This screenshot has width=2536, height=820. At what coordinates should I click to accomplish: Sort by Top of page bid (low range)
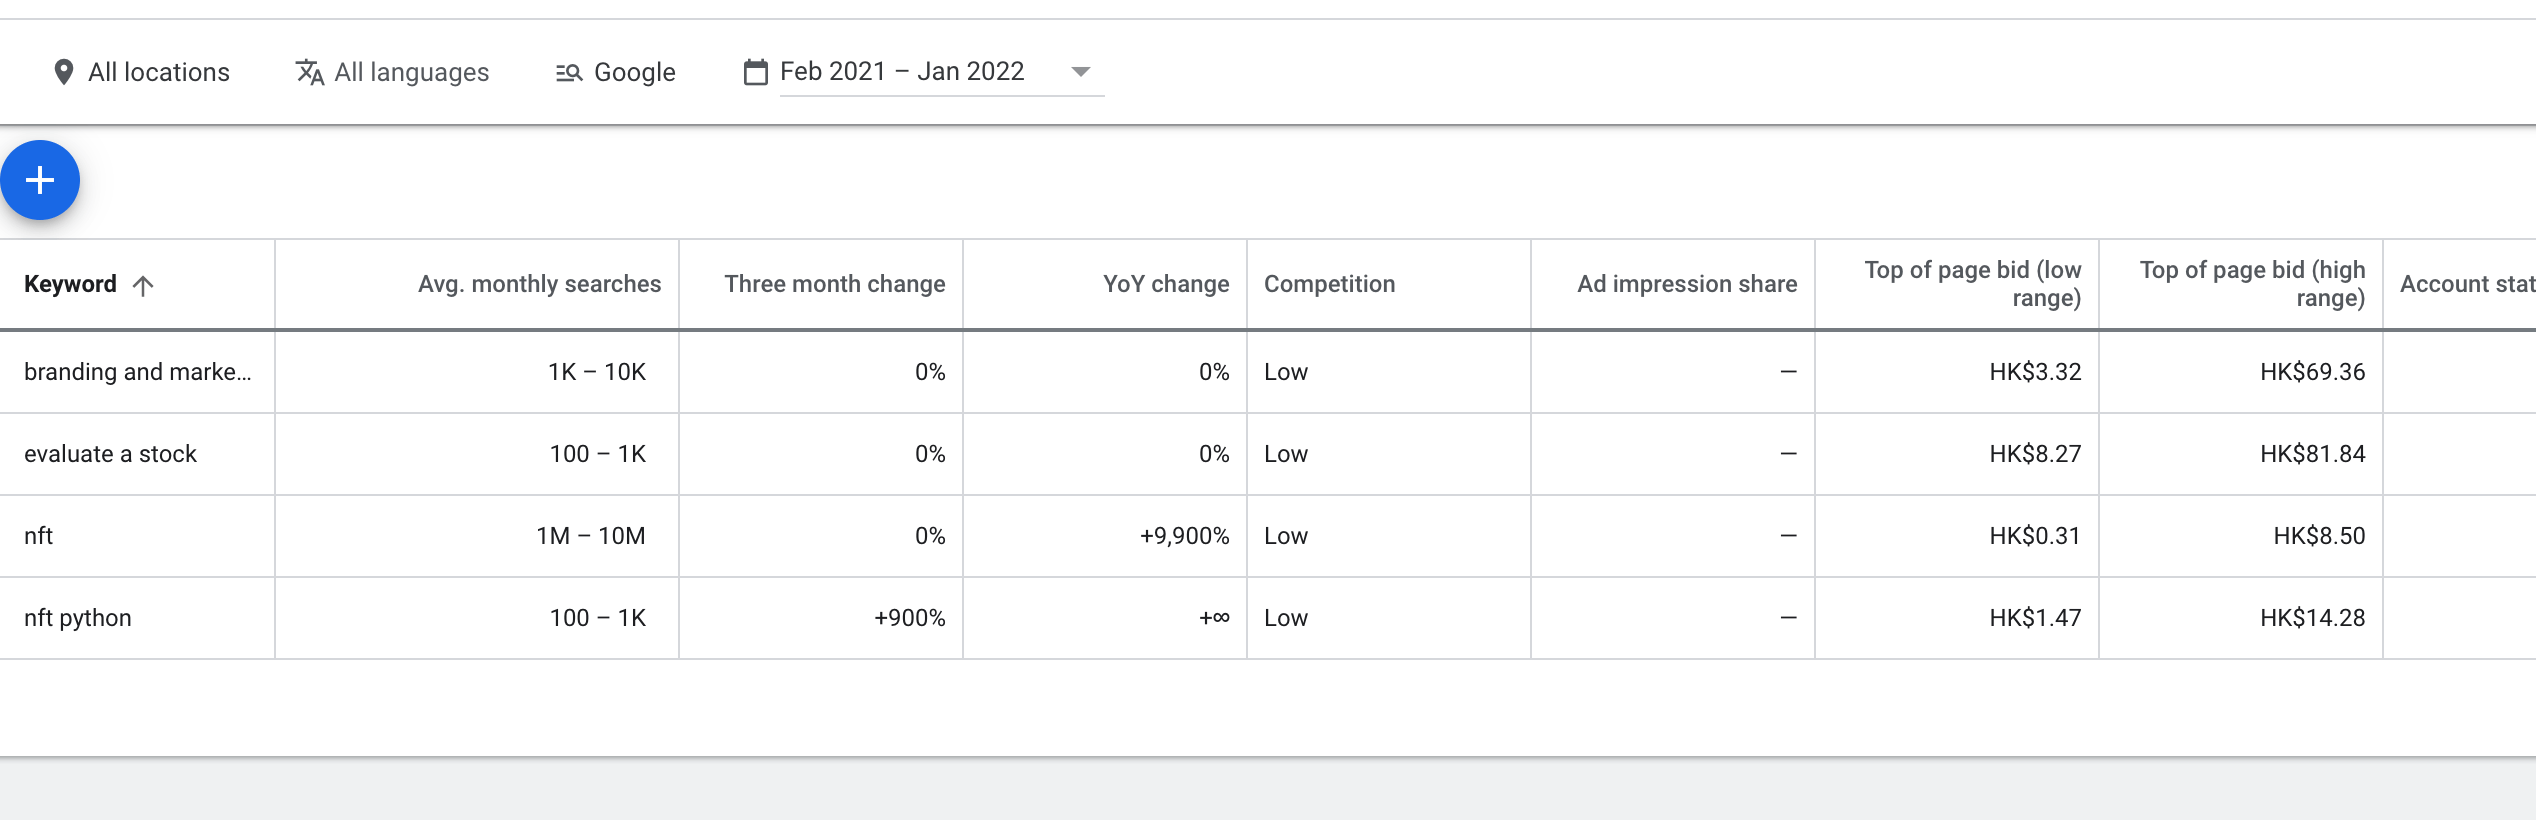click(1972, 284)
